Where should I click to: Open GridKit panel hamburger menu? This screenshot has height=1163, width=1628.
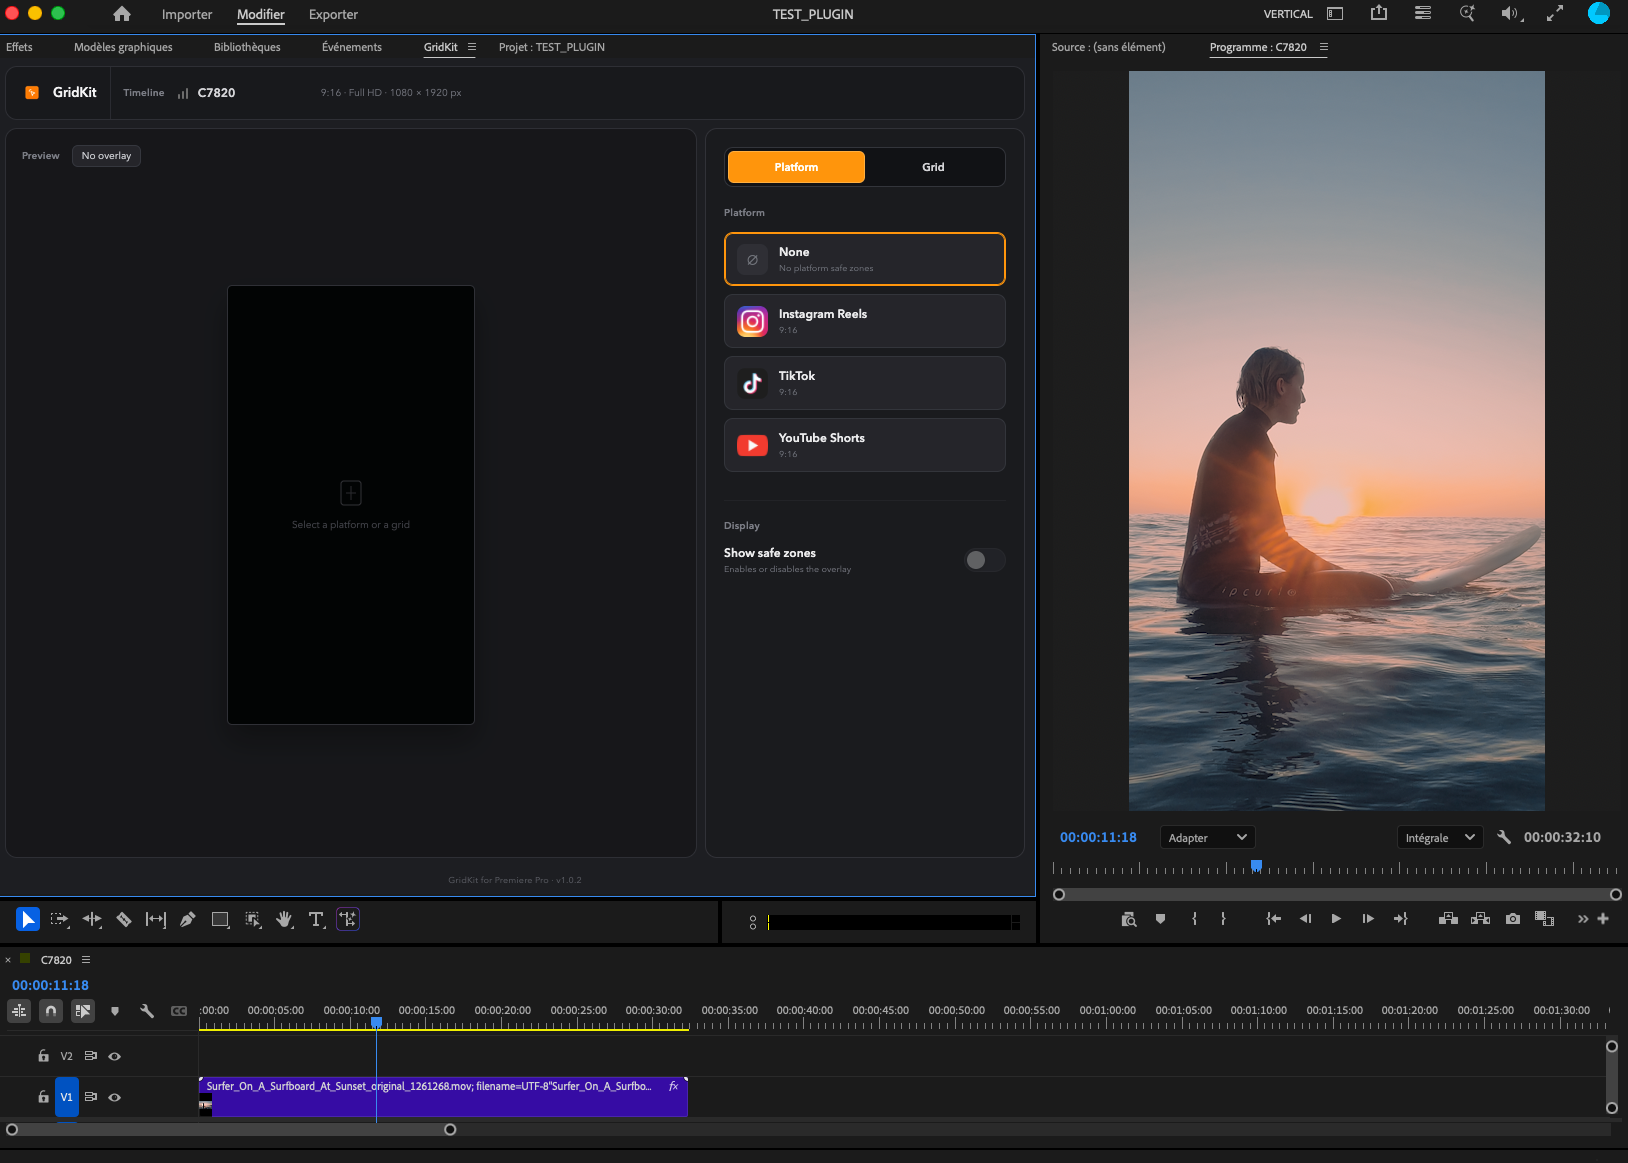(x=472, y=47)
